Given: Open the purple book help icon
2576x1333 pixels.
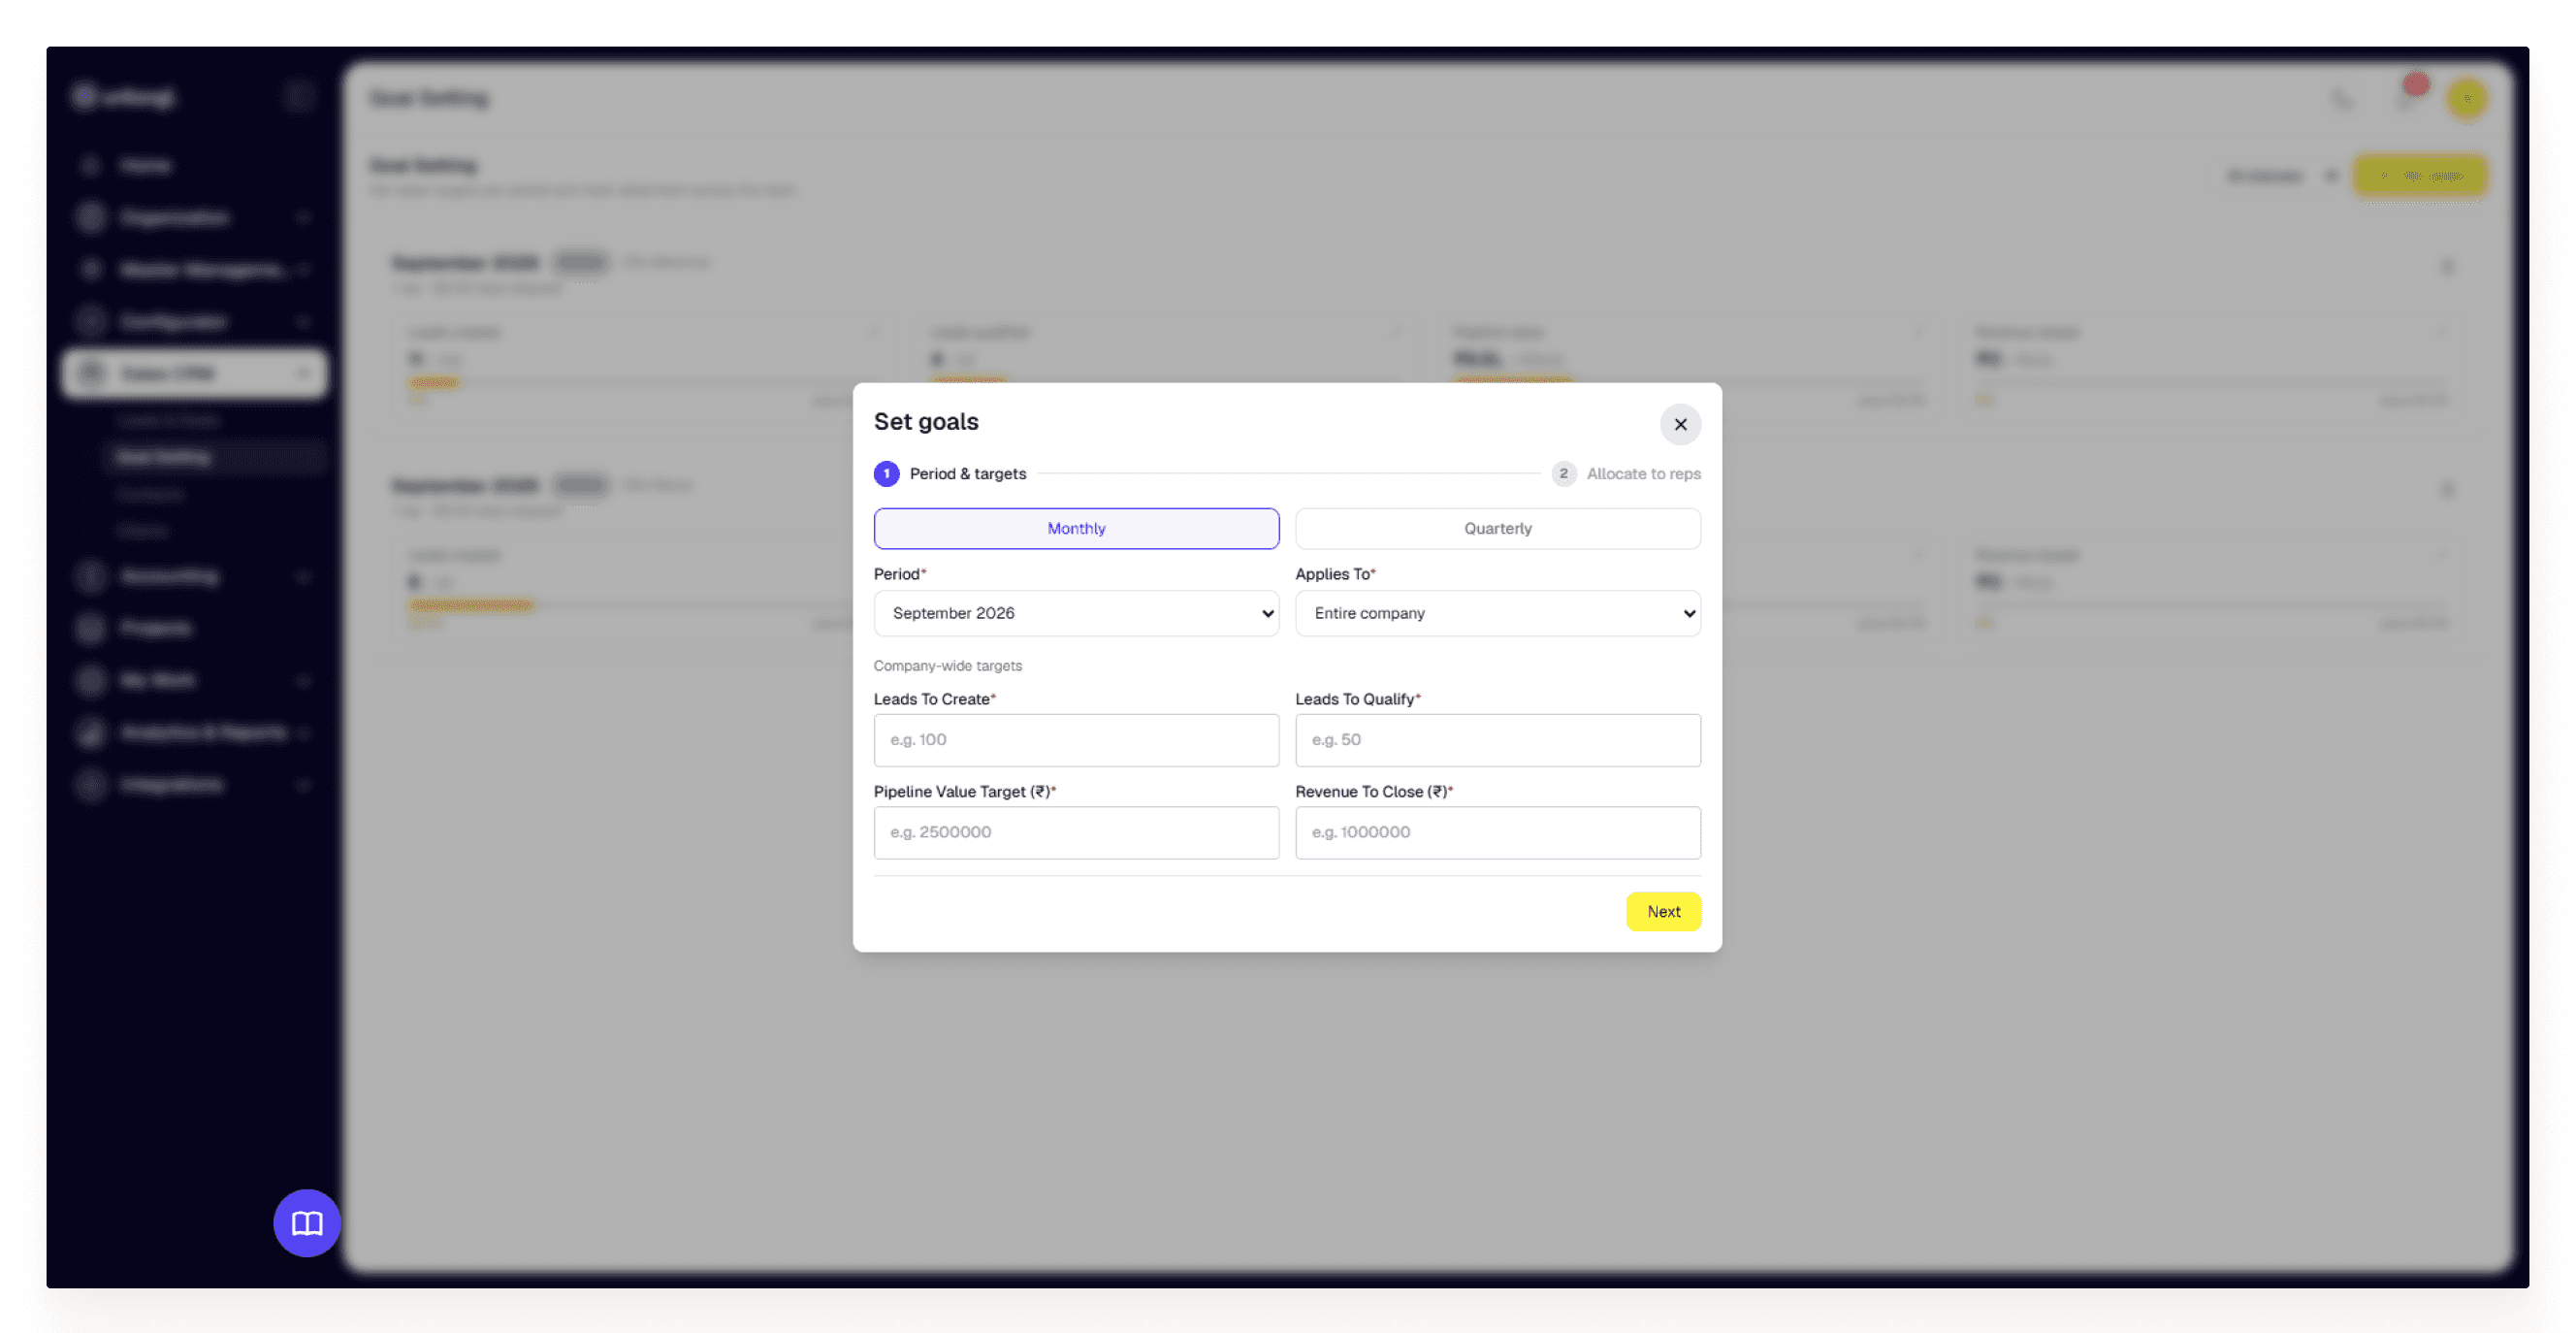Looking at the screenshot, I should [307, 1222].
